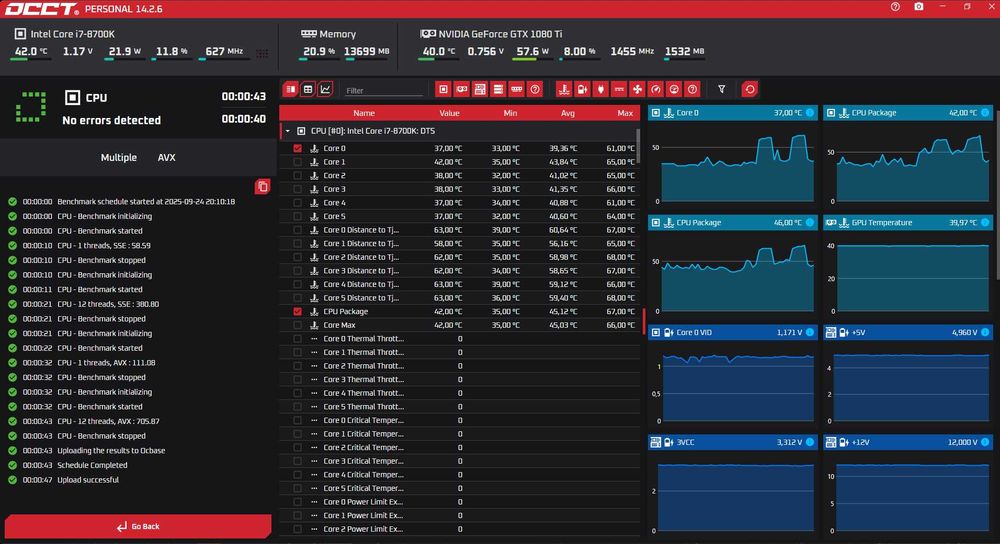This screenshot has height=544, width=1000.
Task: Toggle the fan sensors filter icon
Action: (x=637, y=90)
